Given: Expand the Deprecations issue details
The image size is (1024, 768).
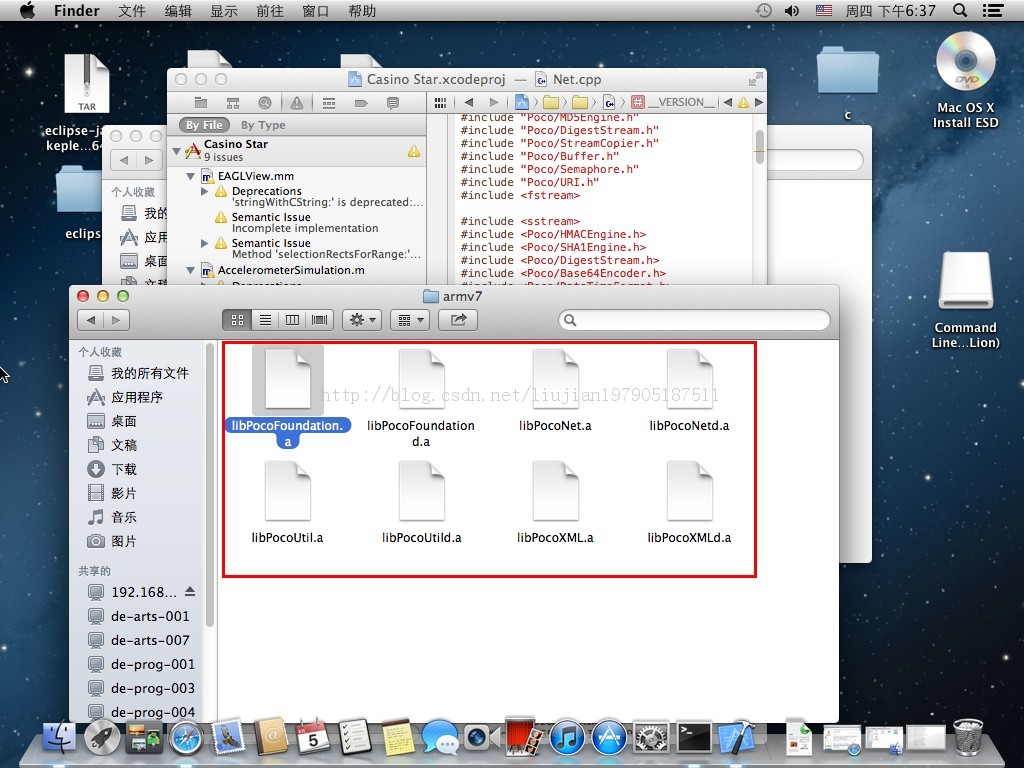Looking at the screenshot, I should (x=204, y=191).
